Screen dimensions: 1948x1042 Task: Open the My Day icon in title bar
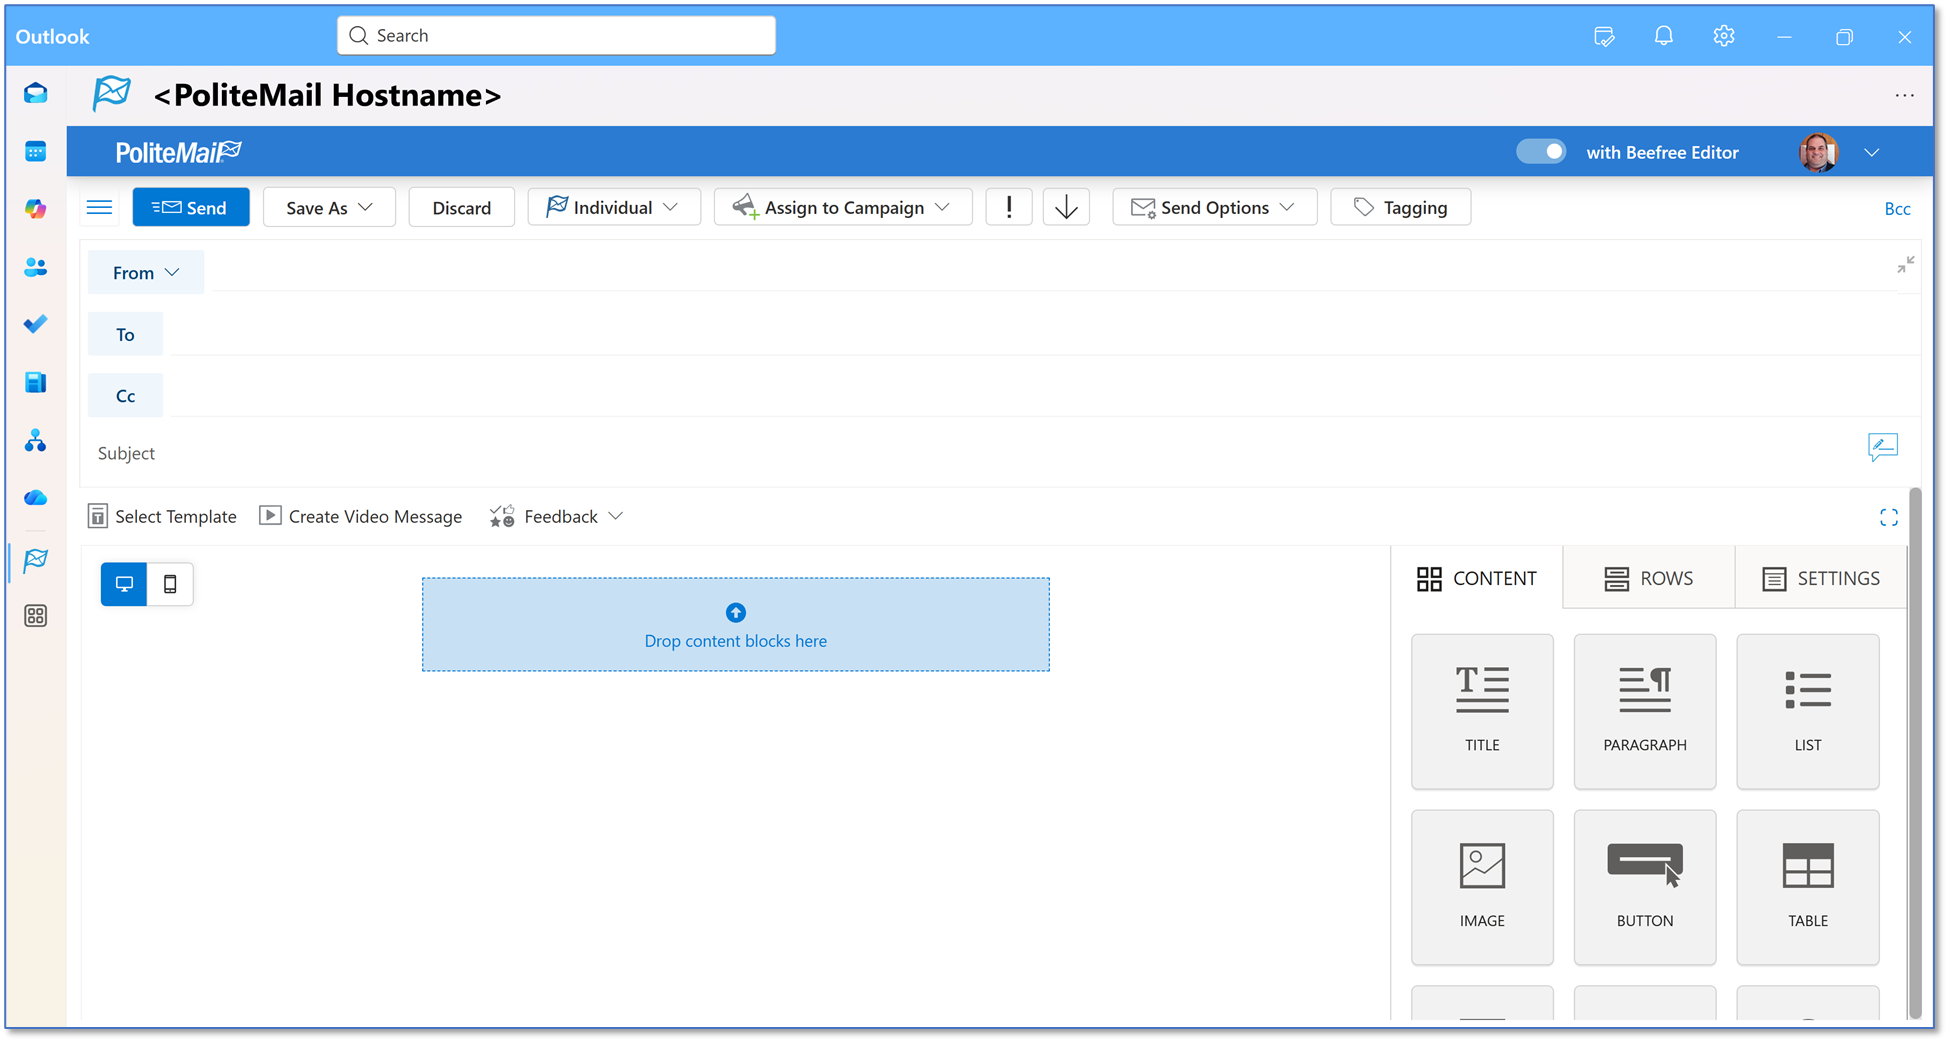click(1604, 36)
